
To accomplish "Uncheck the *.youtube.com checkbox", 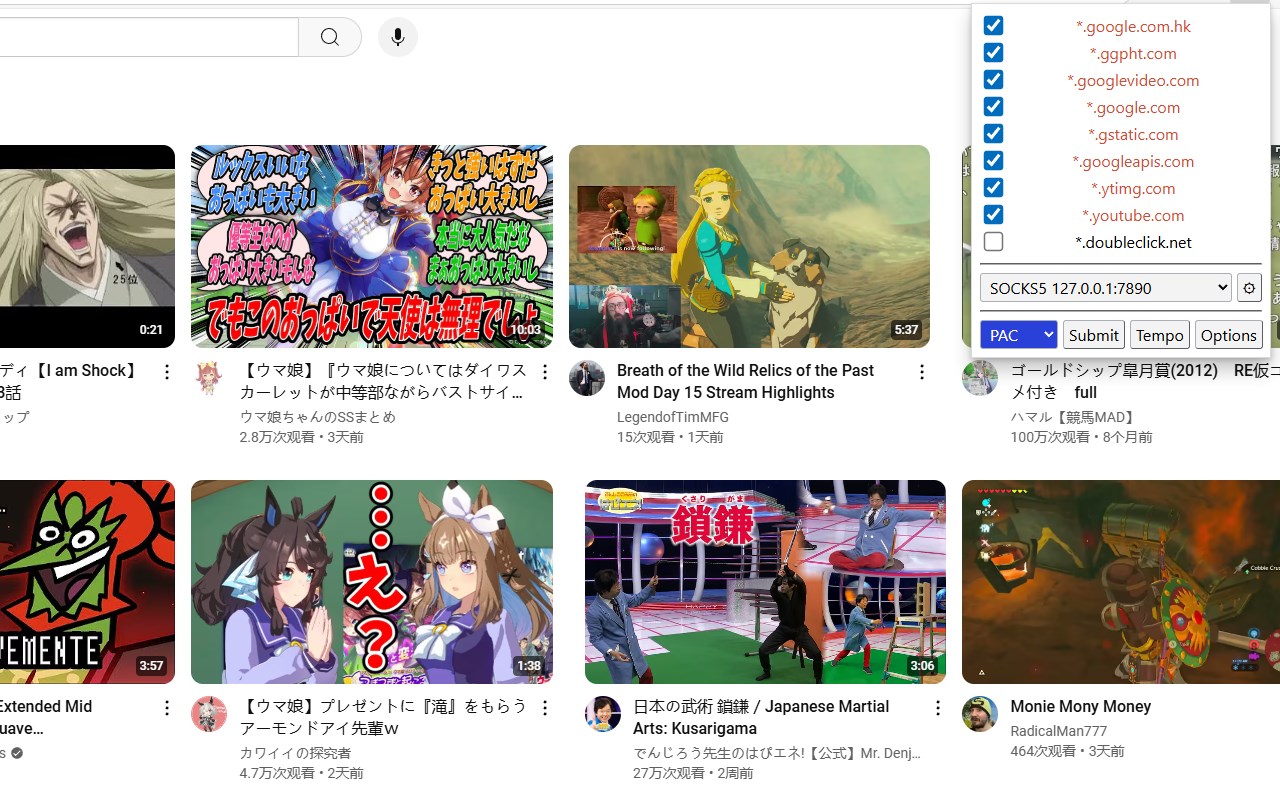I will click(x=993, y=214).
